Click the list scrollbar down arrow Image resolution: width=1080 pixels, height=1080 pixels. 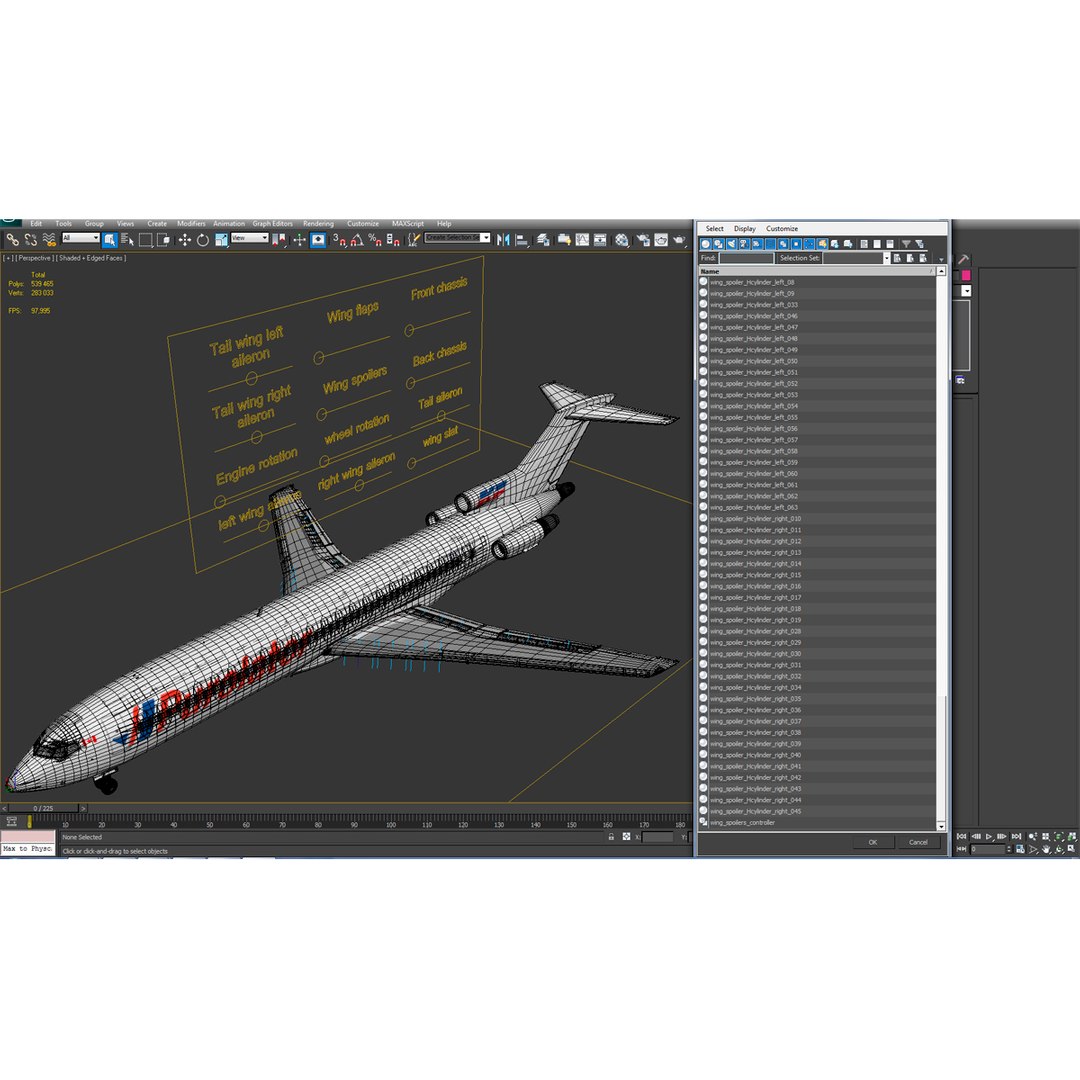click(x=941, y=826)
